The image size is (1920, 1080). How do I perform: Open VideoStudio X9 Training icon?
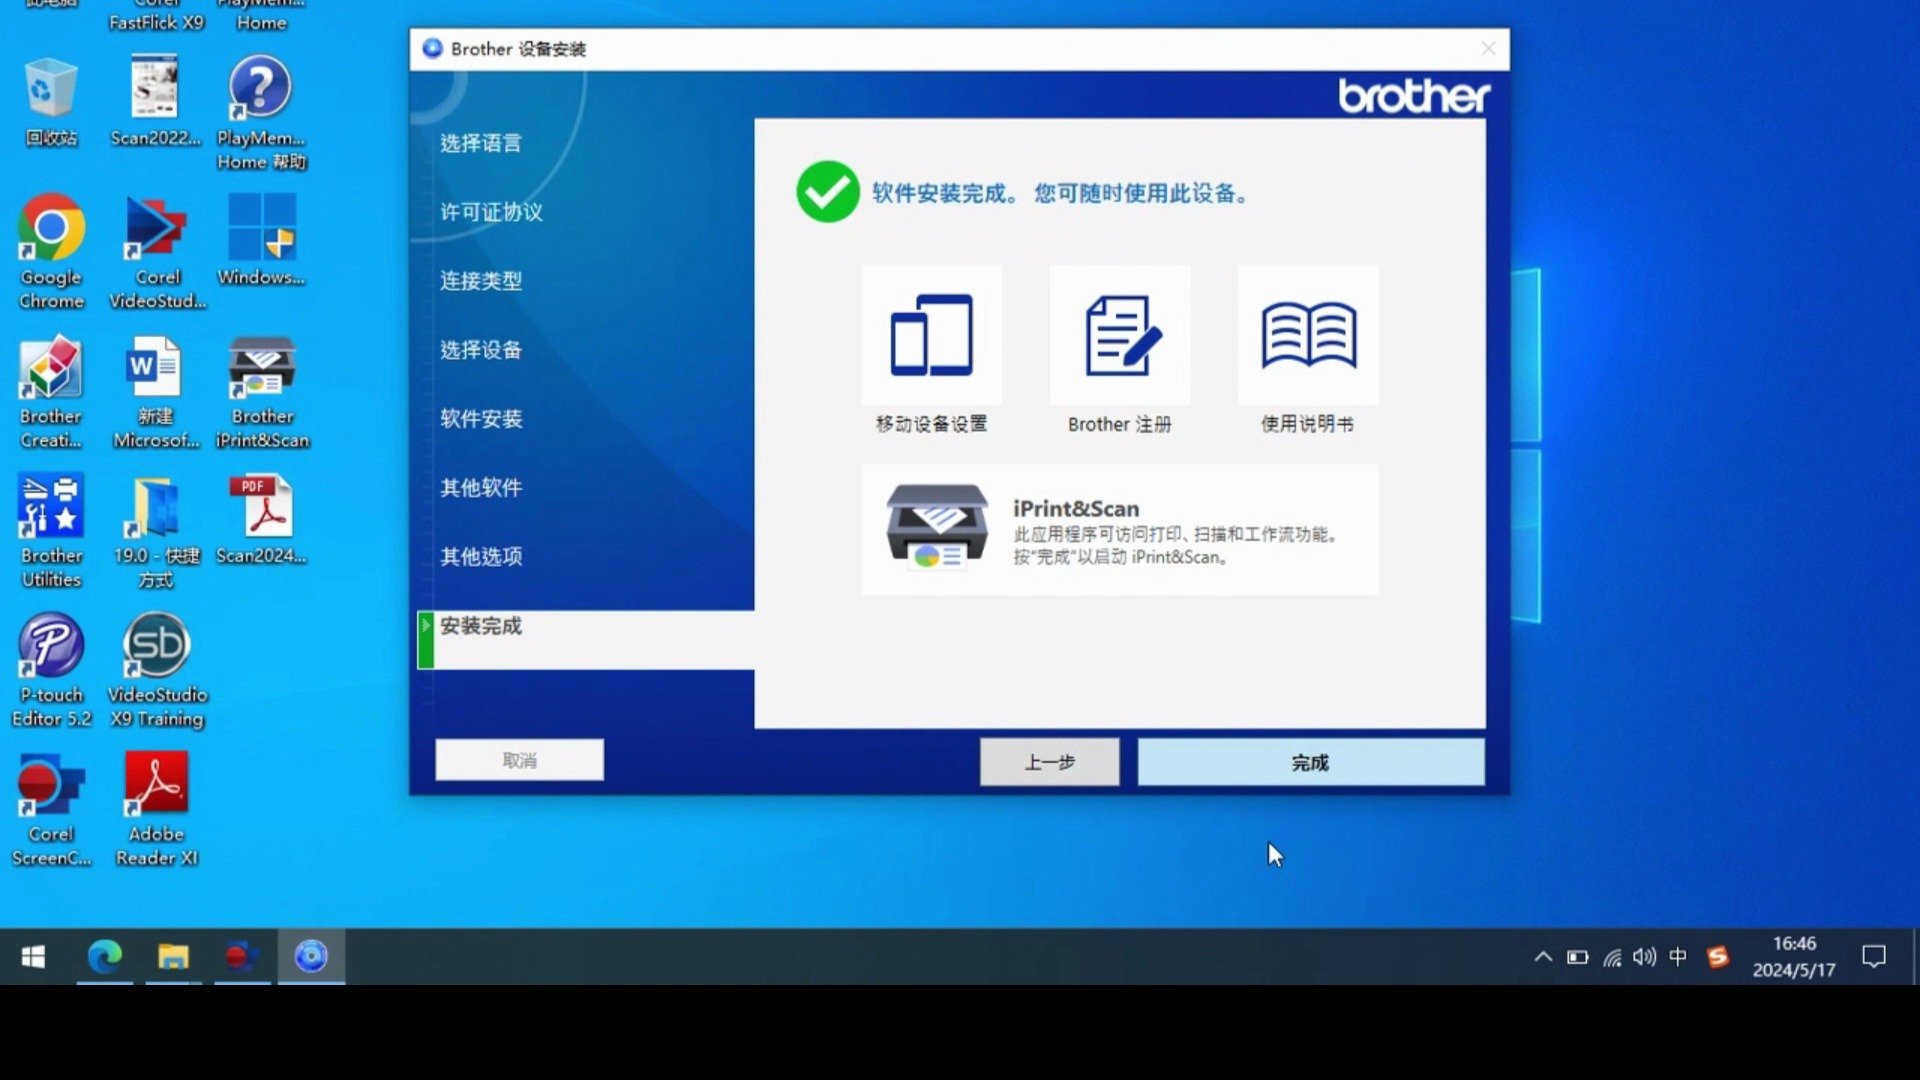(157, 671)
